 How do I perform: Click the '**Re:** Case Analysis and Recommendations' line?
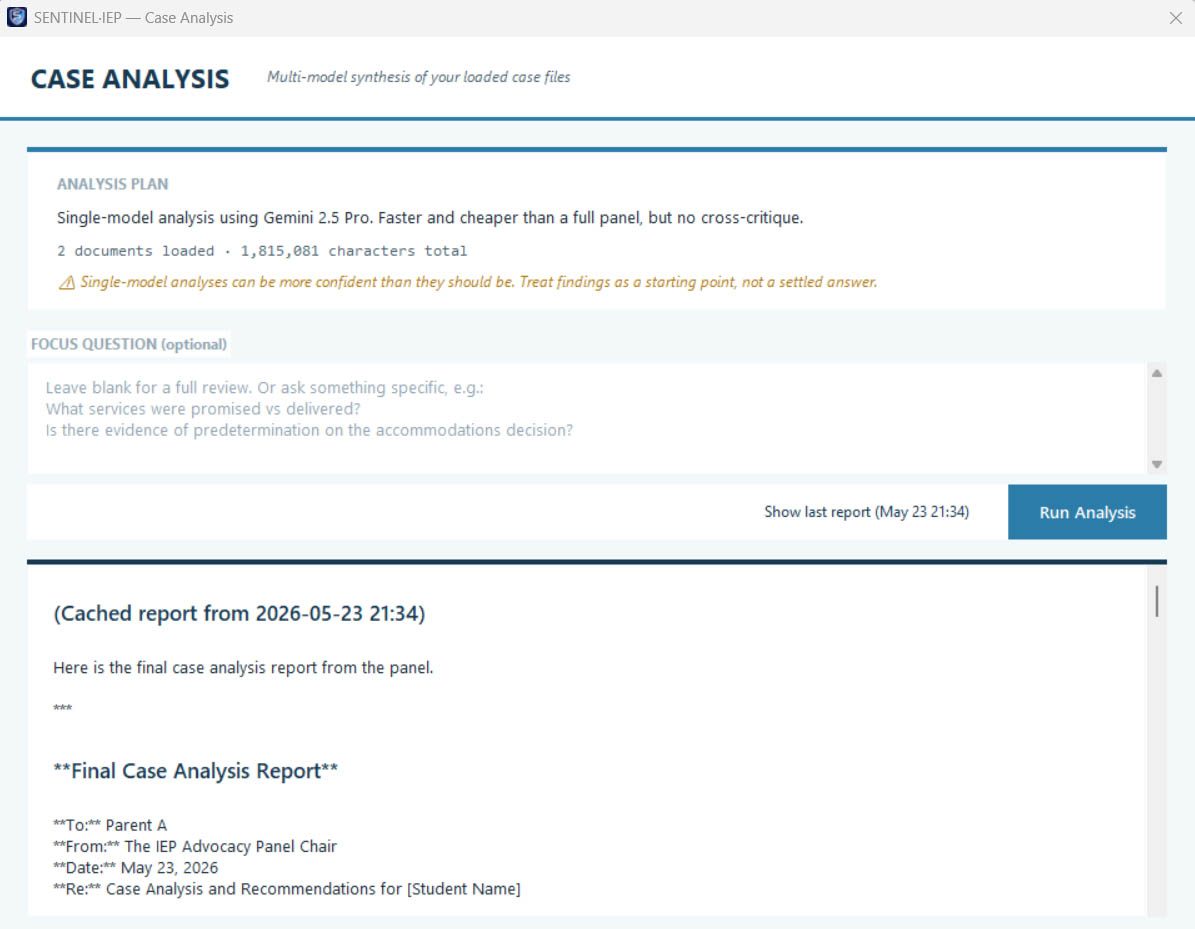(287, 889)
